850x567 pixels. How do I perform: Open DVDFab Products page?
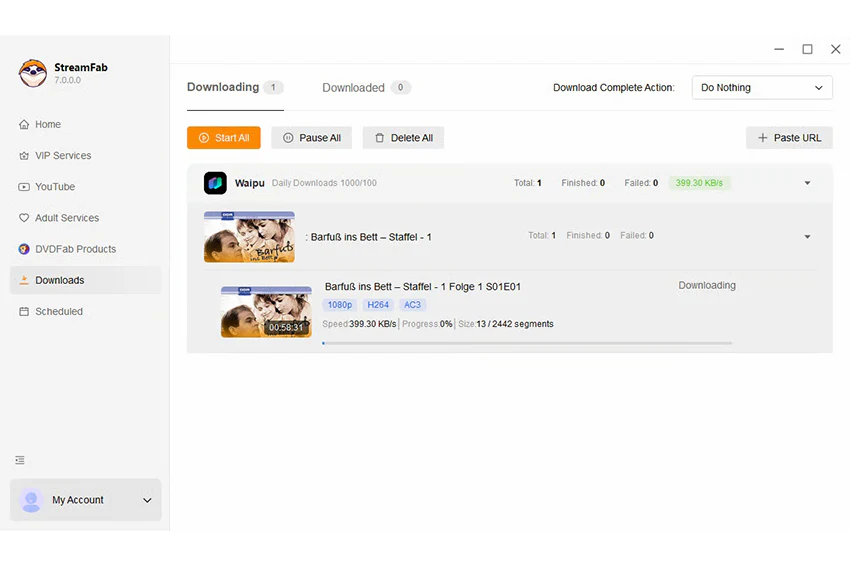coord(67,249)
